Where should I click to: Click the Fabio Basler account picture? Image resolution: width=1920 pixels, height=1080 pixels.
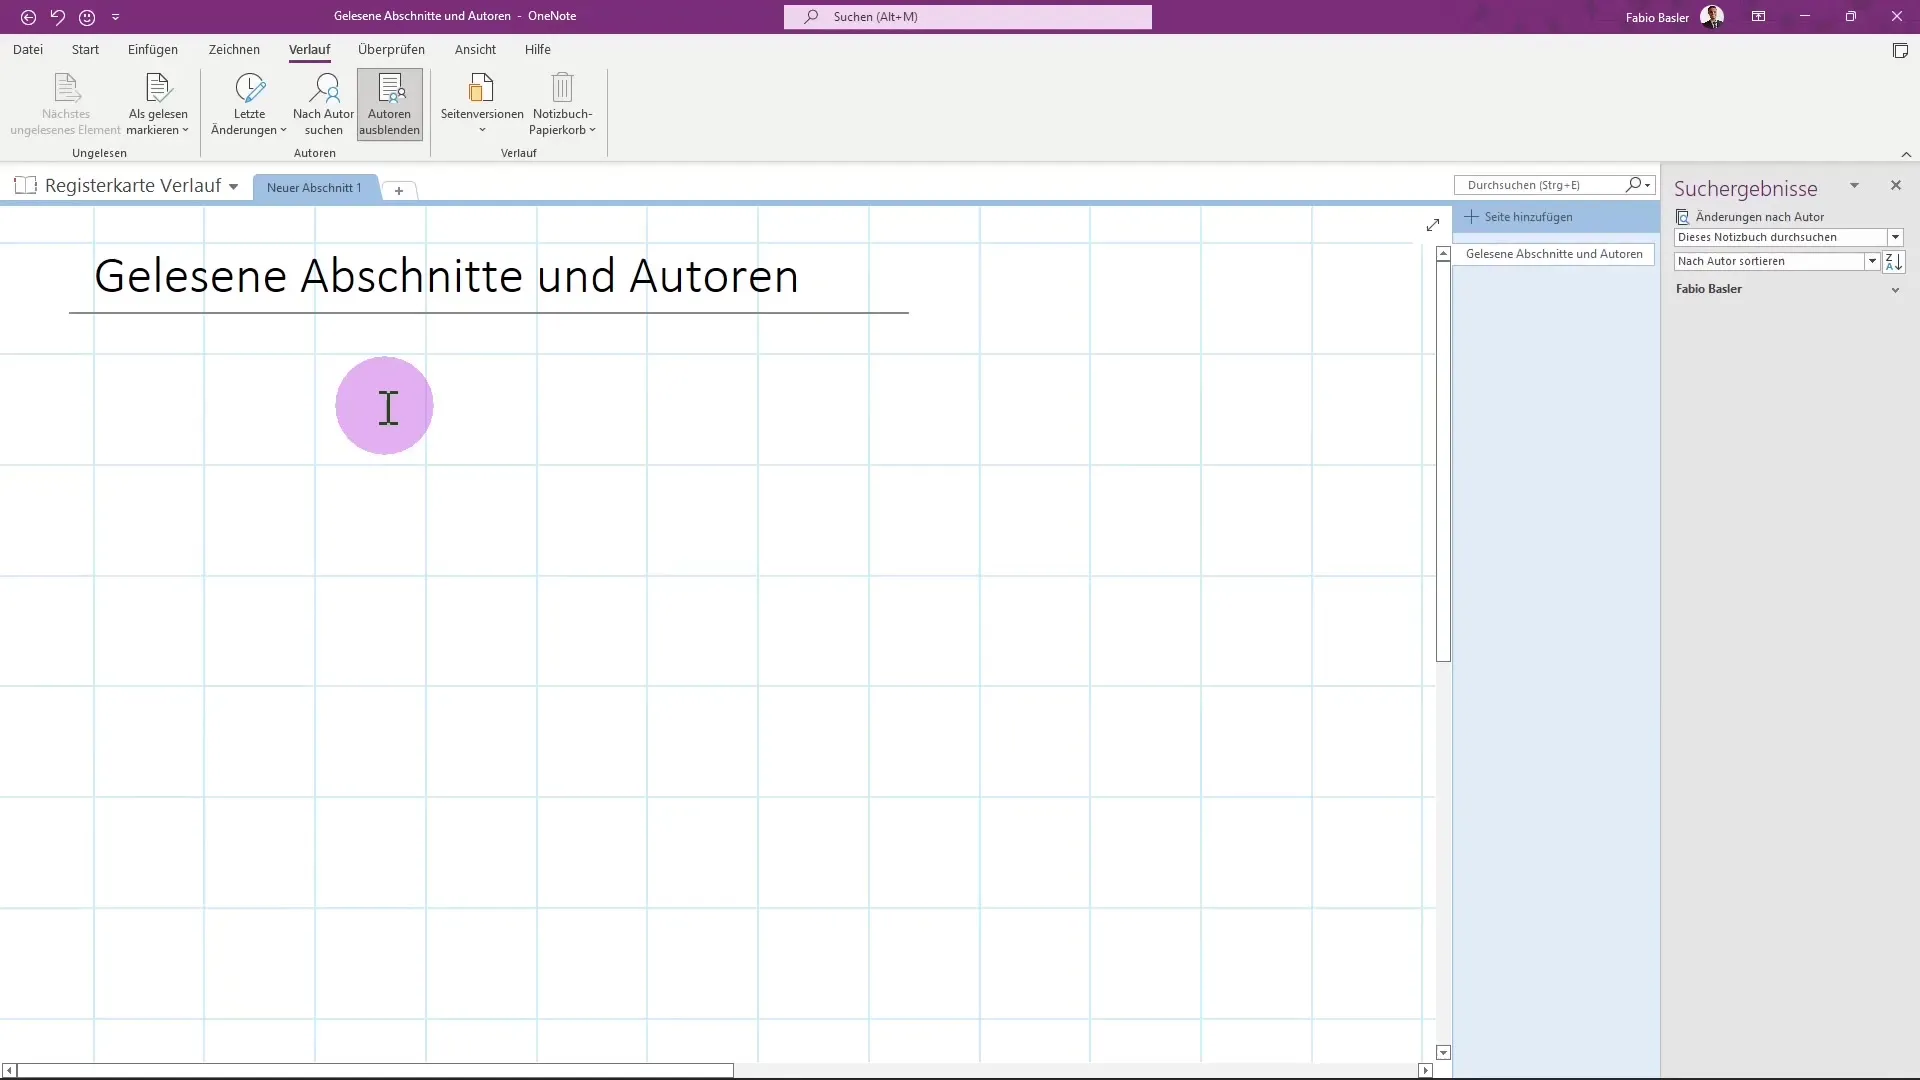click(1711, 17)
